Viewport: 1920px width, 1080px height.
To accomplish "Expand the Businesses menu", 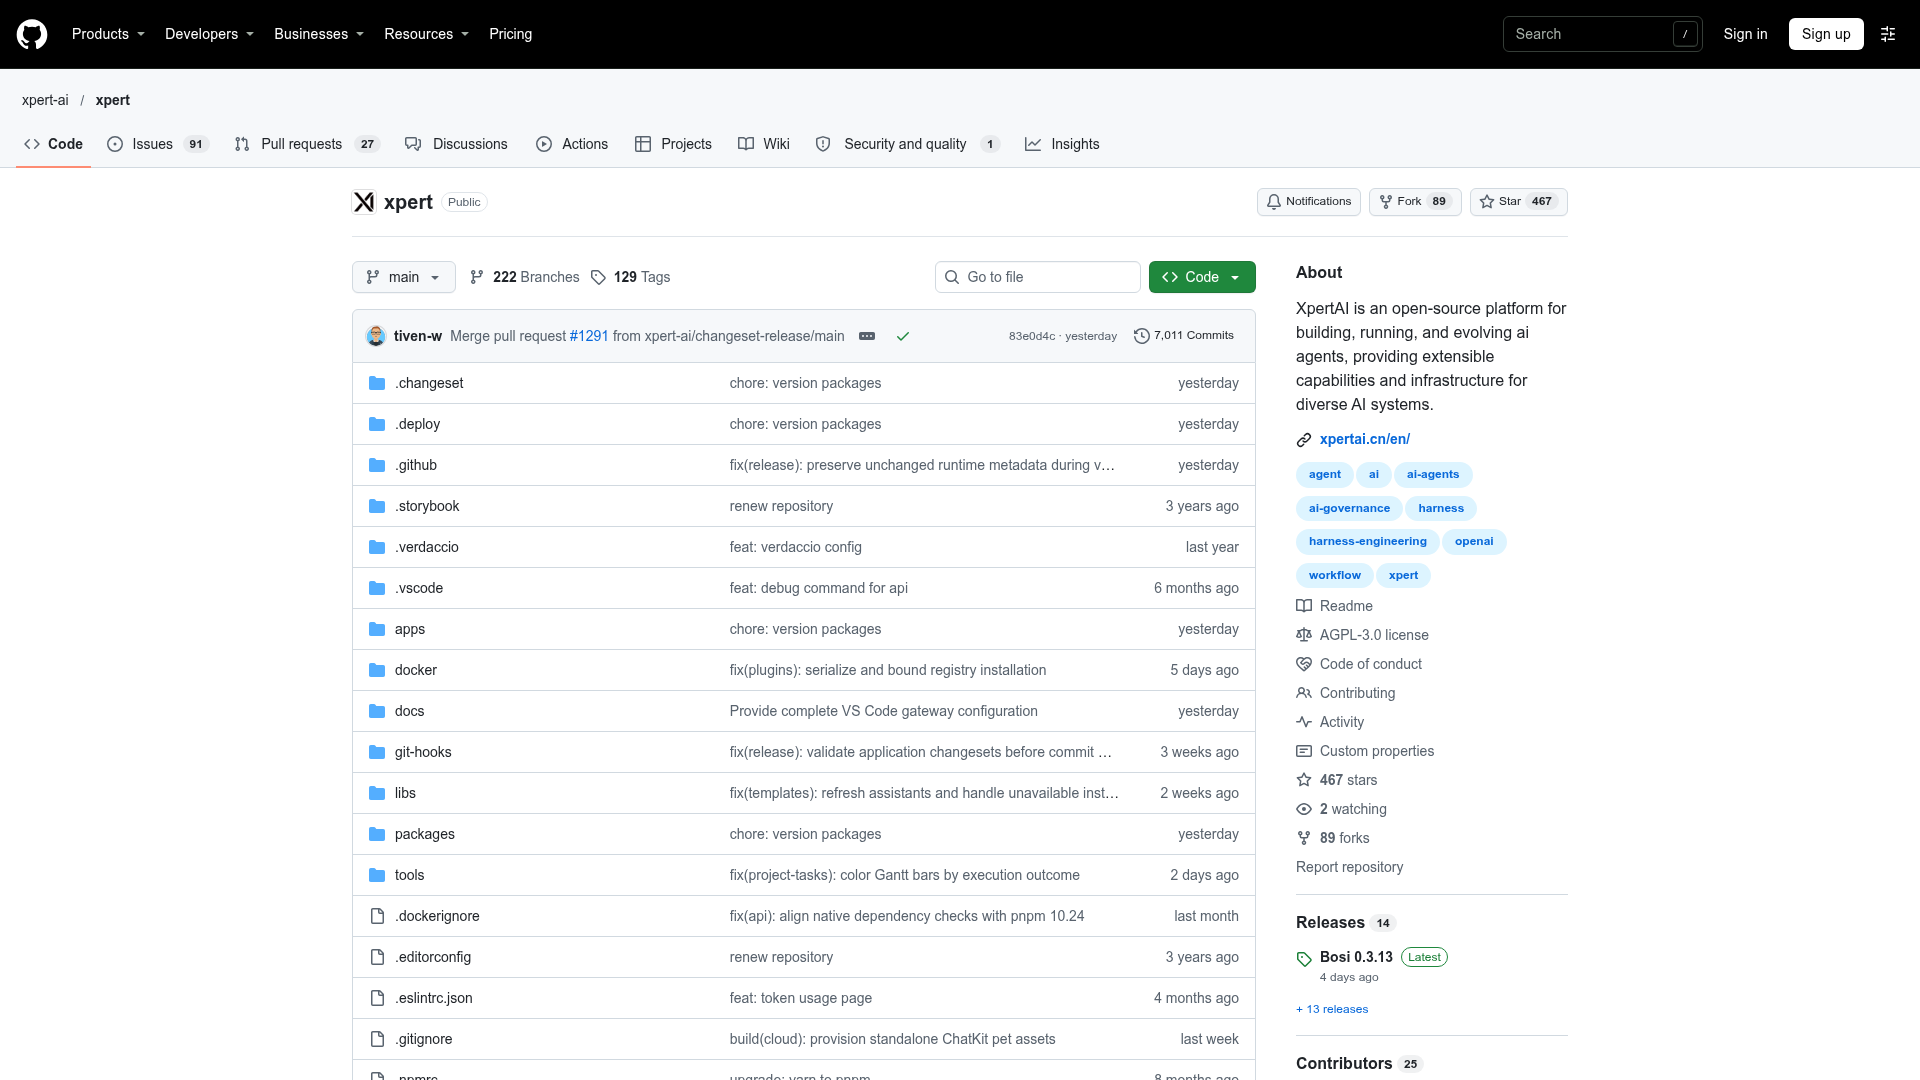I will tap(319, 34).
